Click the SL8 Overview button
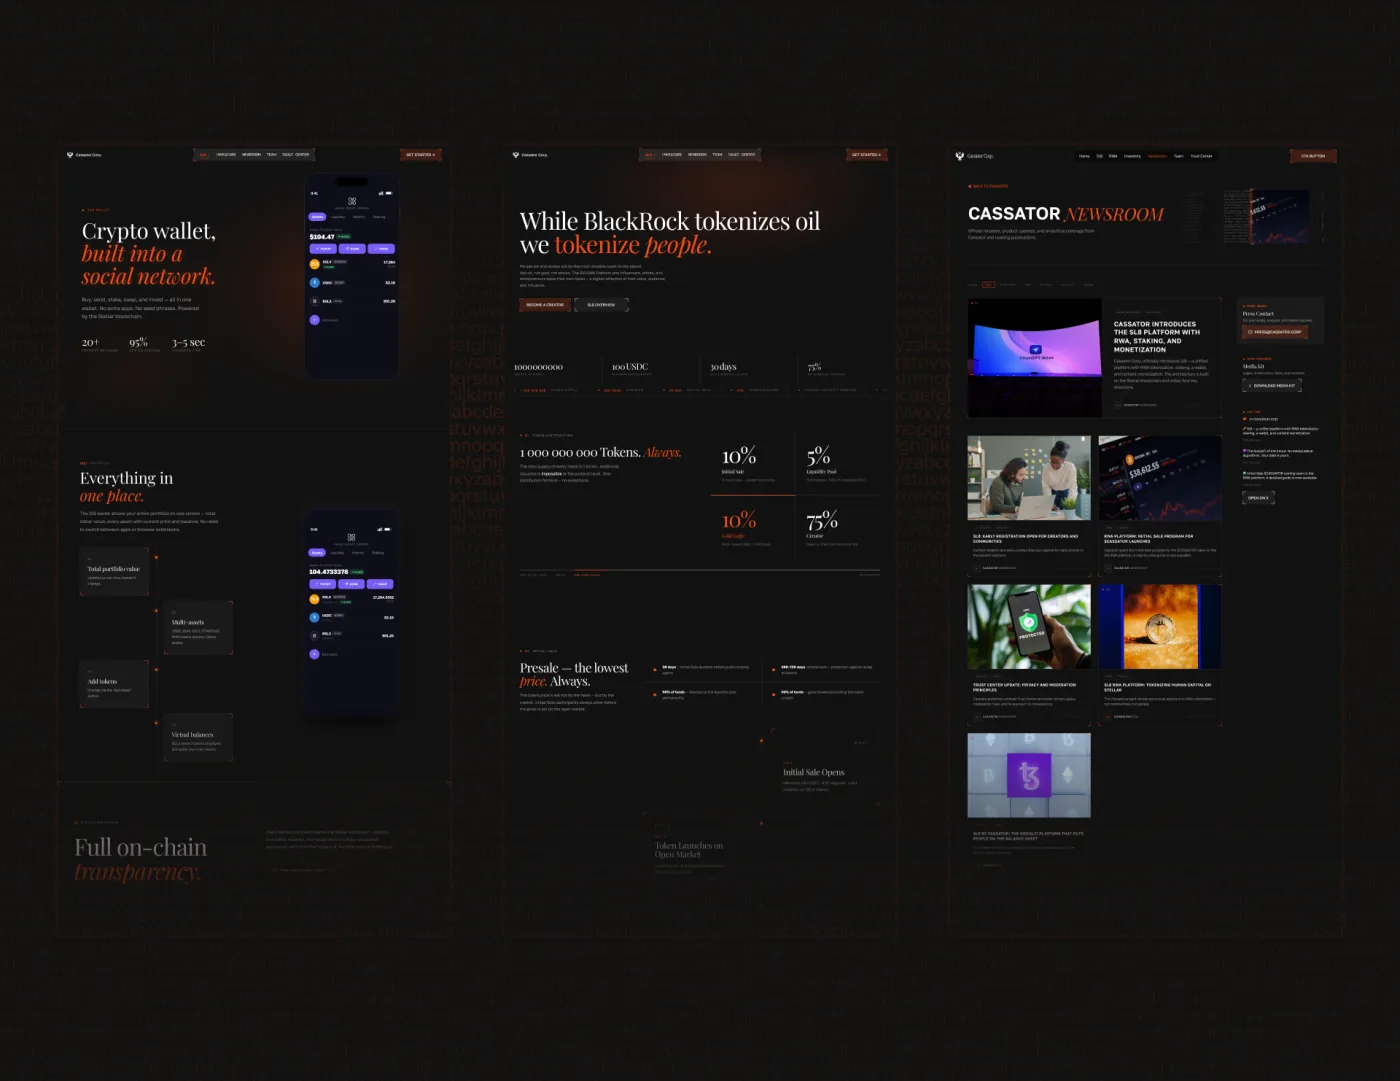Screen dimensions: 1400x1081 [601, 305]
